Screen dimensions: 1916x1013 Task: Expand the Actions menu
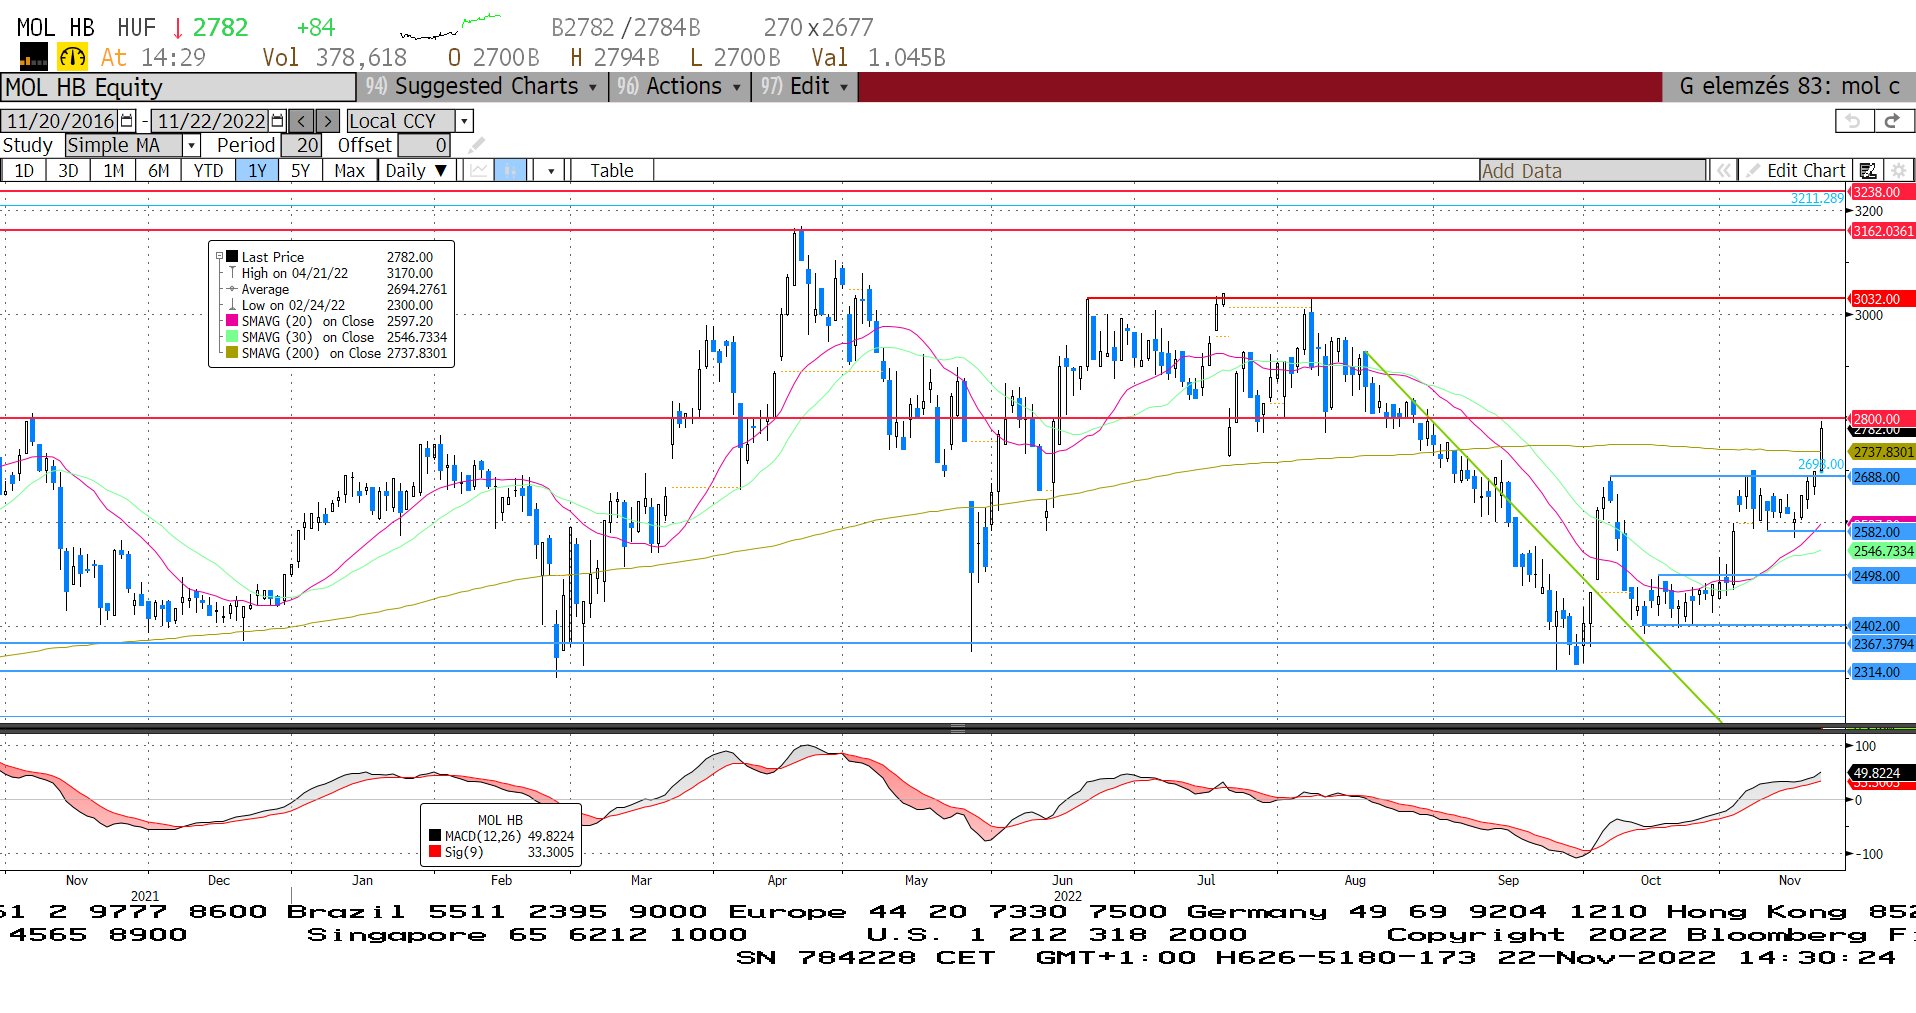681,87
